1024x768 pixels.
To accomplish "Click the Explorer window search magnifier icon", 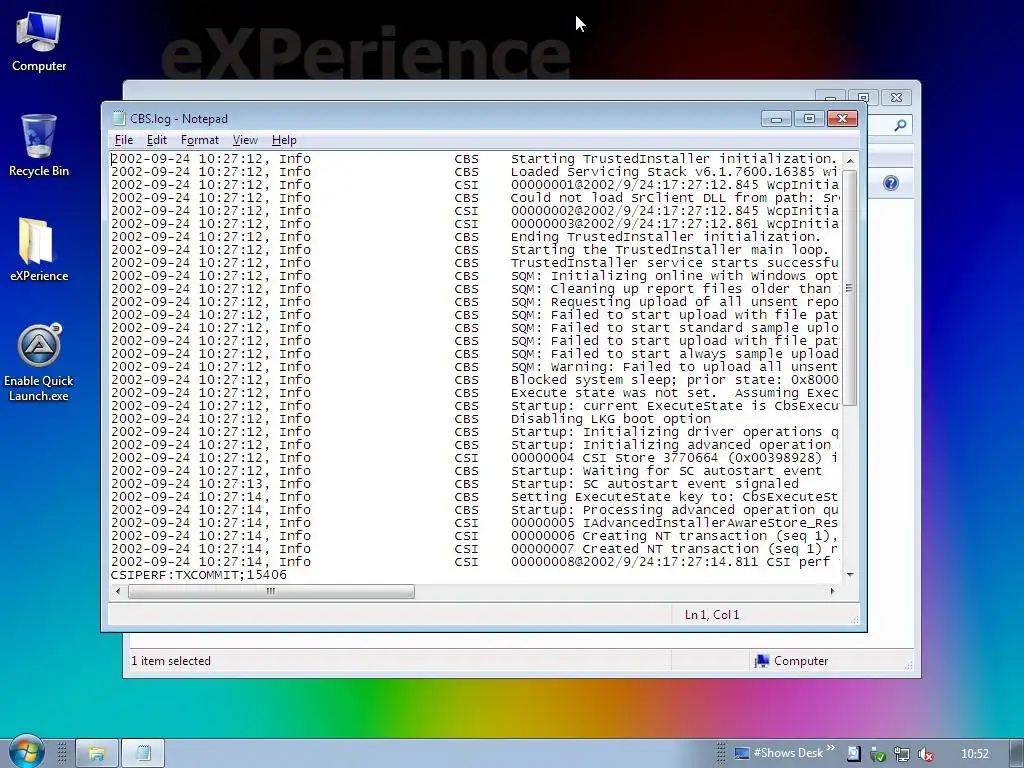I will 900,125.
